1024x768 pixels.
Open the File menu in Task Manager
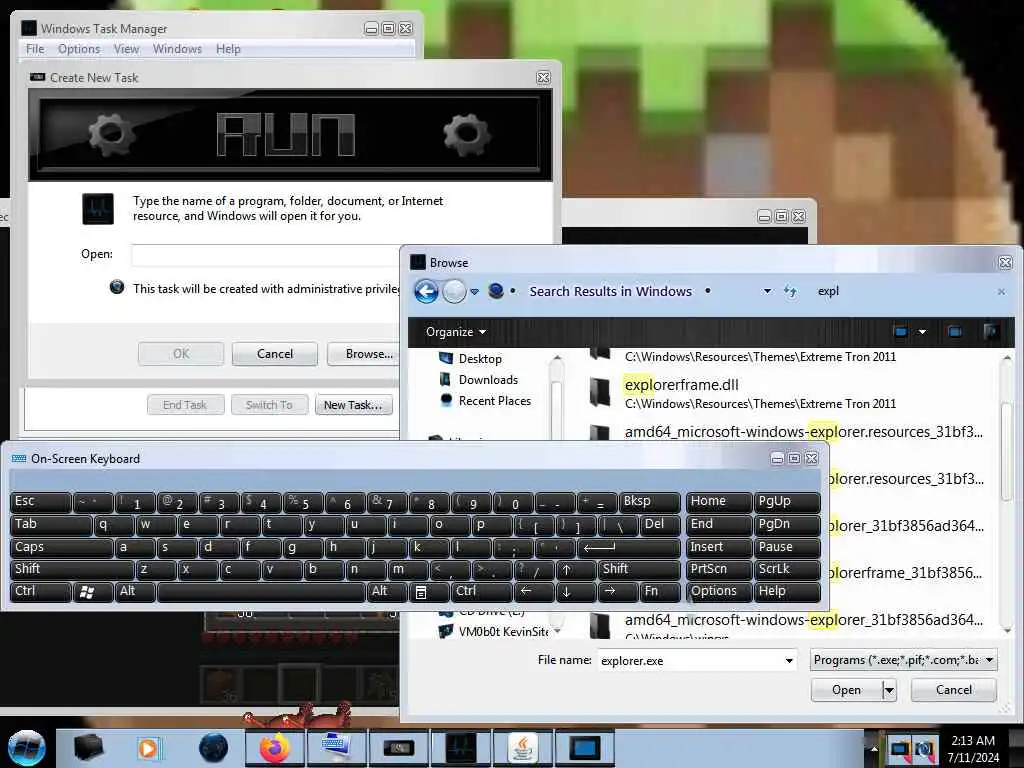[x=35, y=49]
